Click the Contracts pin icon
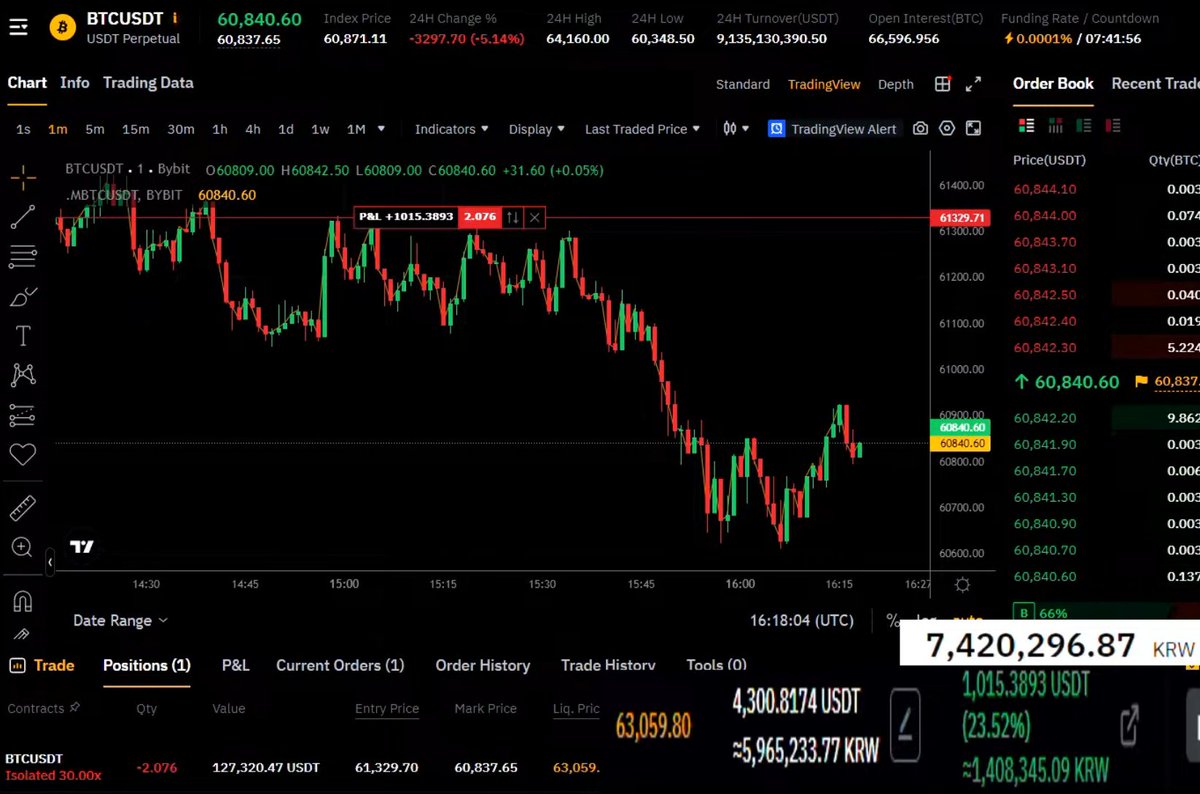Image resolution: width=1200 pixels, height=794 pixels. coord(73,708)
